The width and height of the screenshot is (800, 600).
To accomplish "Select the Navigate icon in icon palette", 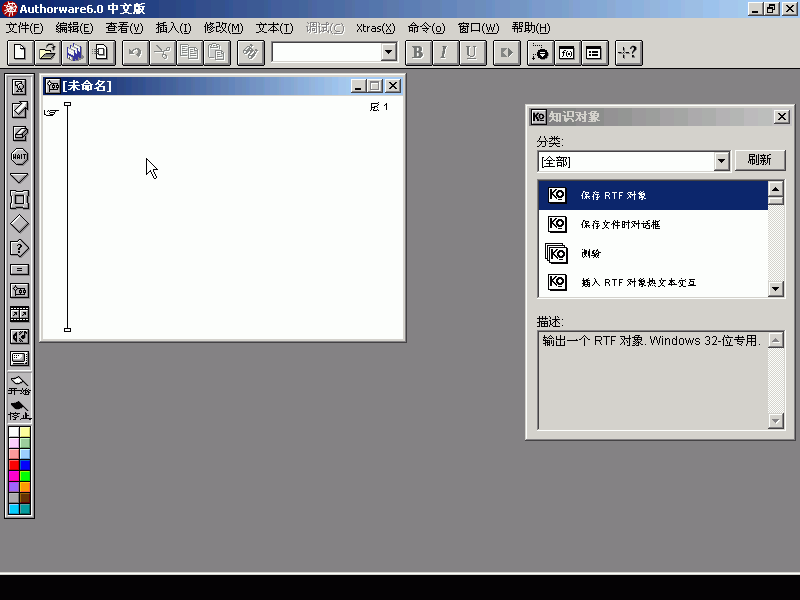I will click(19, 178).
